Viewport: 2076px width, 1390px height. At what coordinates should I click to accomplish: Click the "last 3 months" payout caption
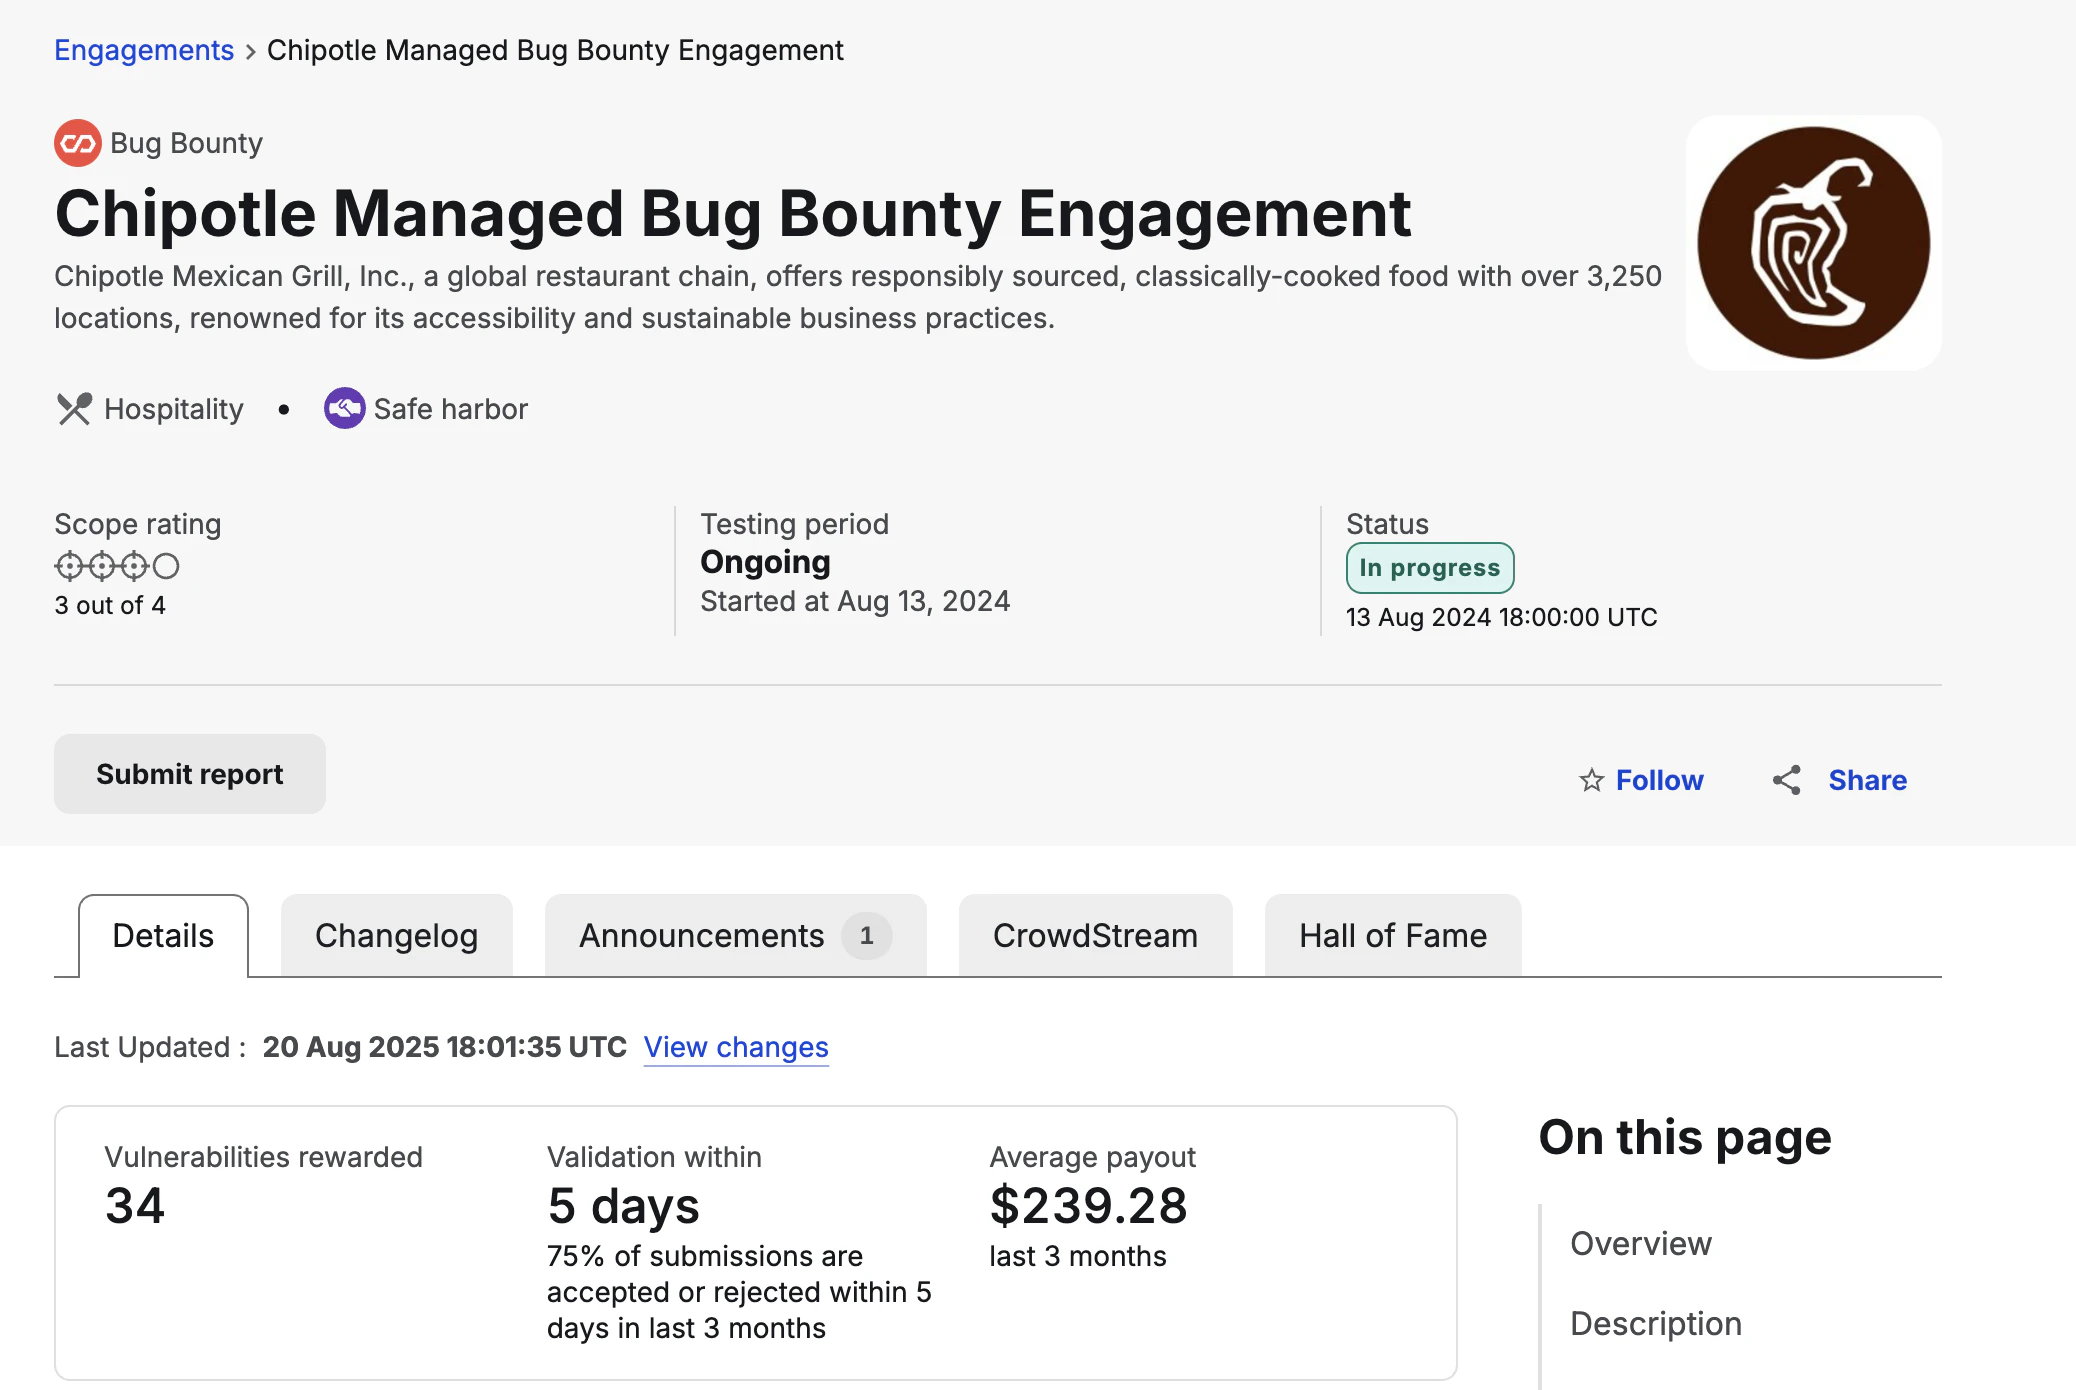[1077, 1256]
